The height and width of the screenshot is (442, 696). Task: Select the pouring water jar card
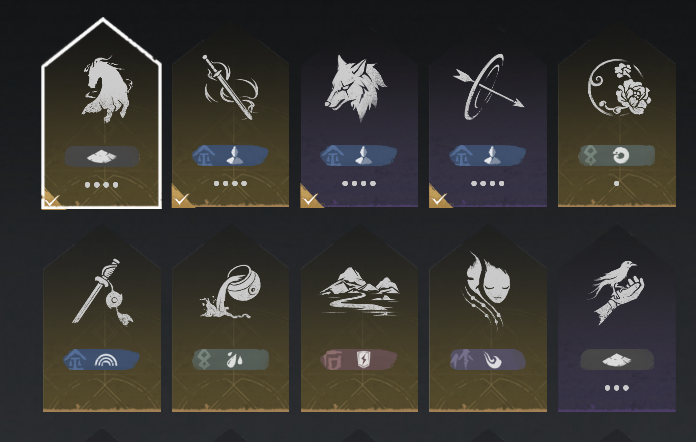pos(230,318)
